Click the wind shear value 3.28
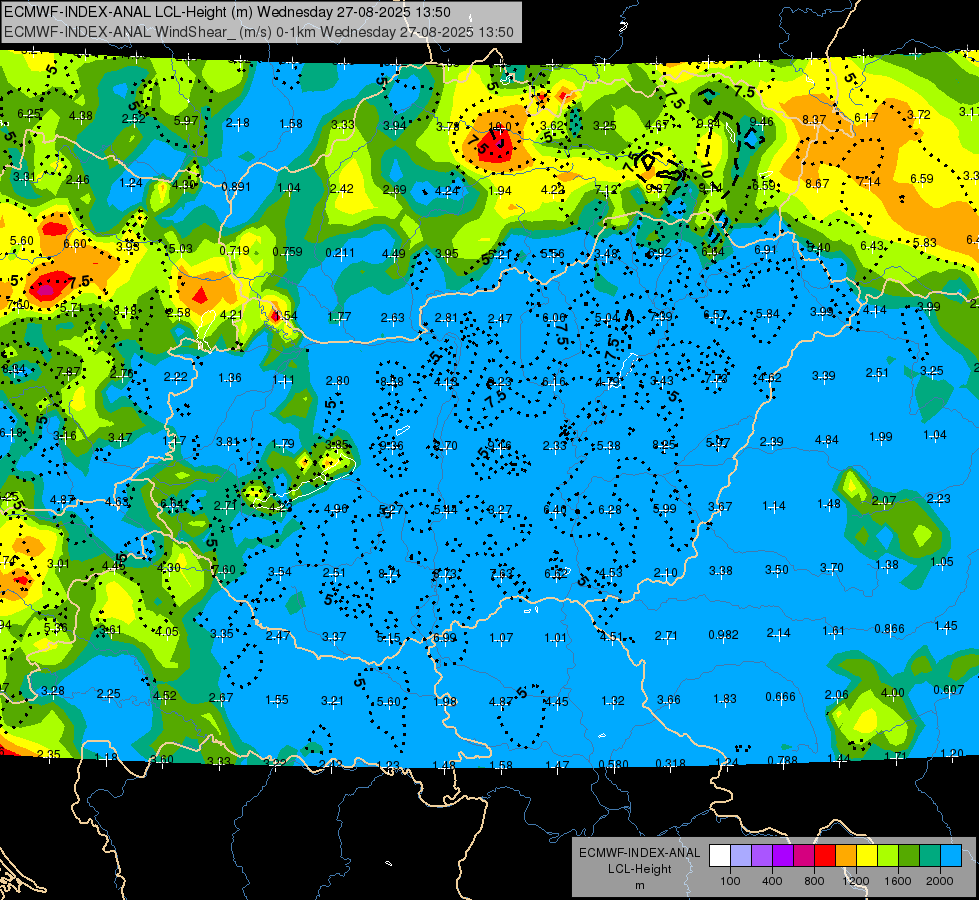The width and height of the screenshot is (979, 900). coord(53,691)
